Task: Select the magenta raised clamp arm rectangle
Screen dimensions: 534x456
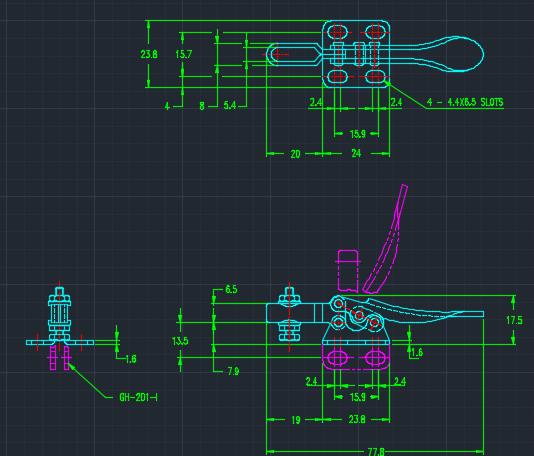Action: point(349,271)
